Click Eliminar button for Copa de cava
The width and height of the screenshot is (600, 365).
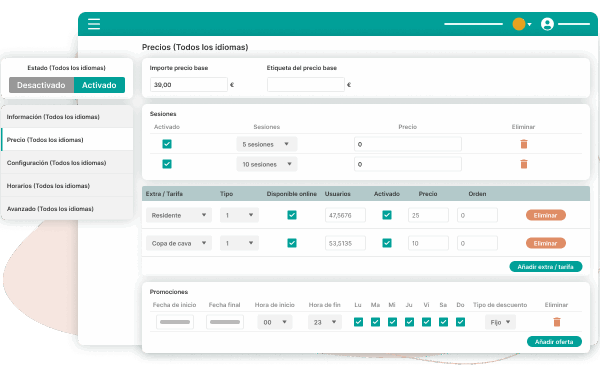point(546,243)
